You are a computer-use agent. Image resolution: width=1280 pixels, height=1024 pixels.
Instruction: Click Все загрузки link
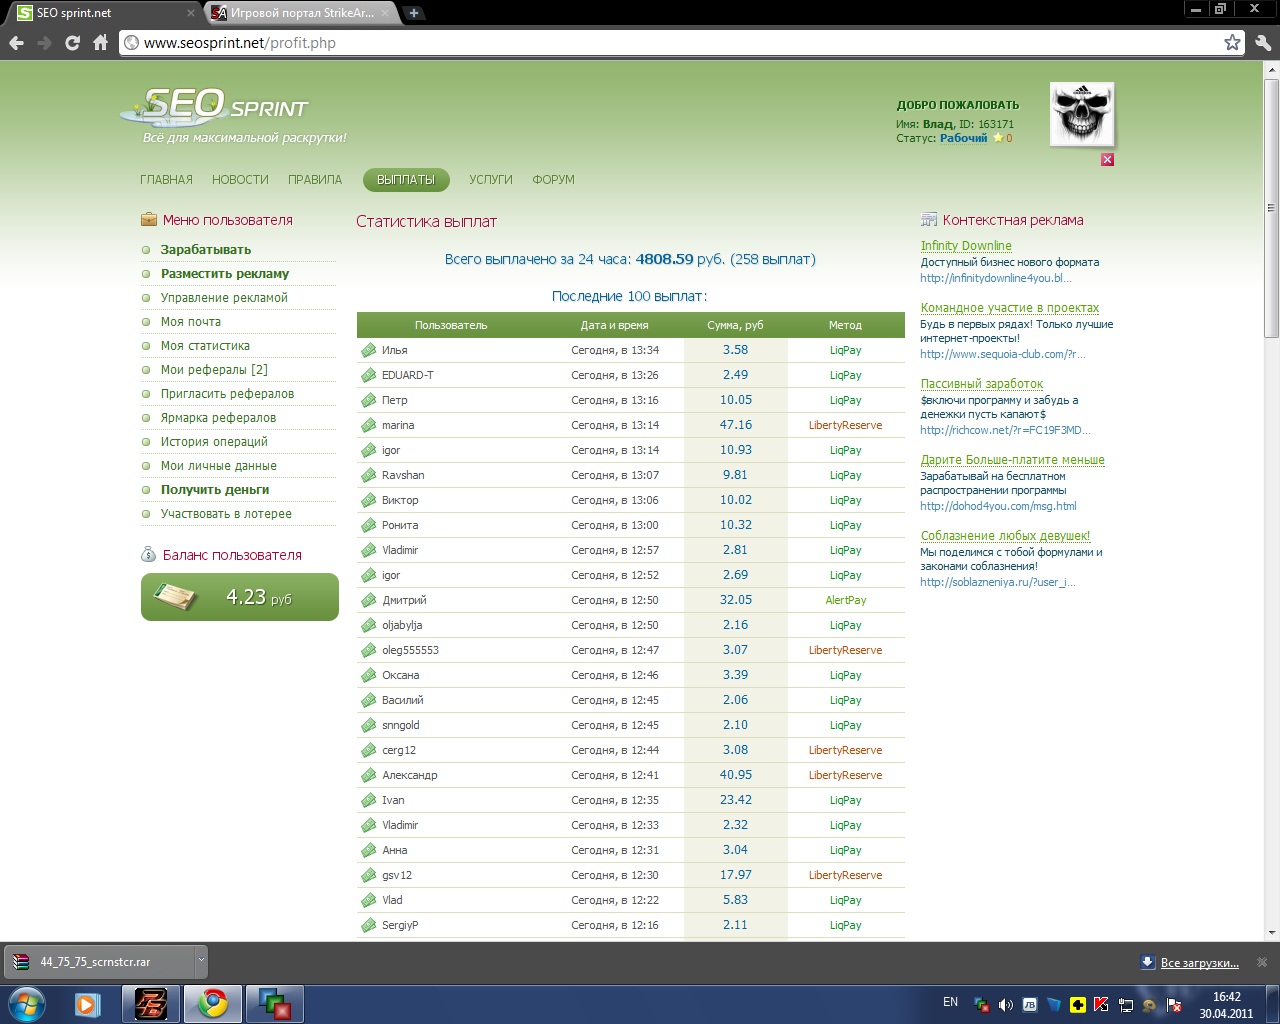point(1199,963)
